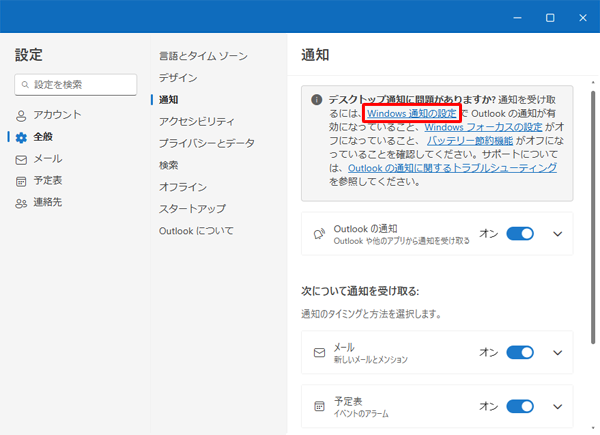Click the 次について通知を受け取る heading

tap(360, 292)
